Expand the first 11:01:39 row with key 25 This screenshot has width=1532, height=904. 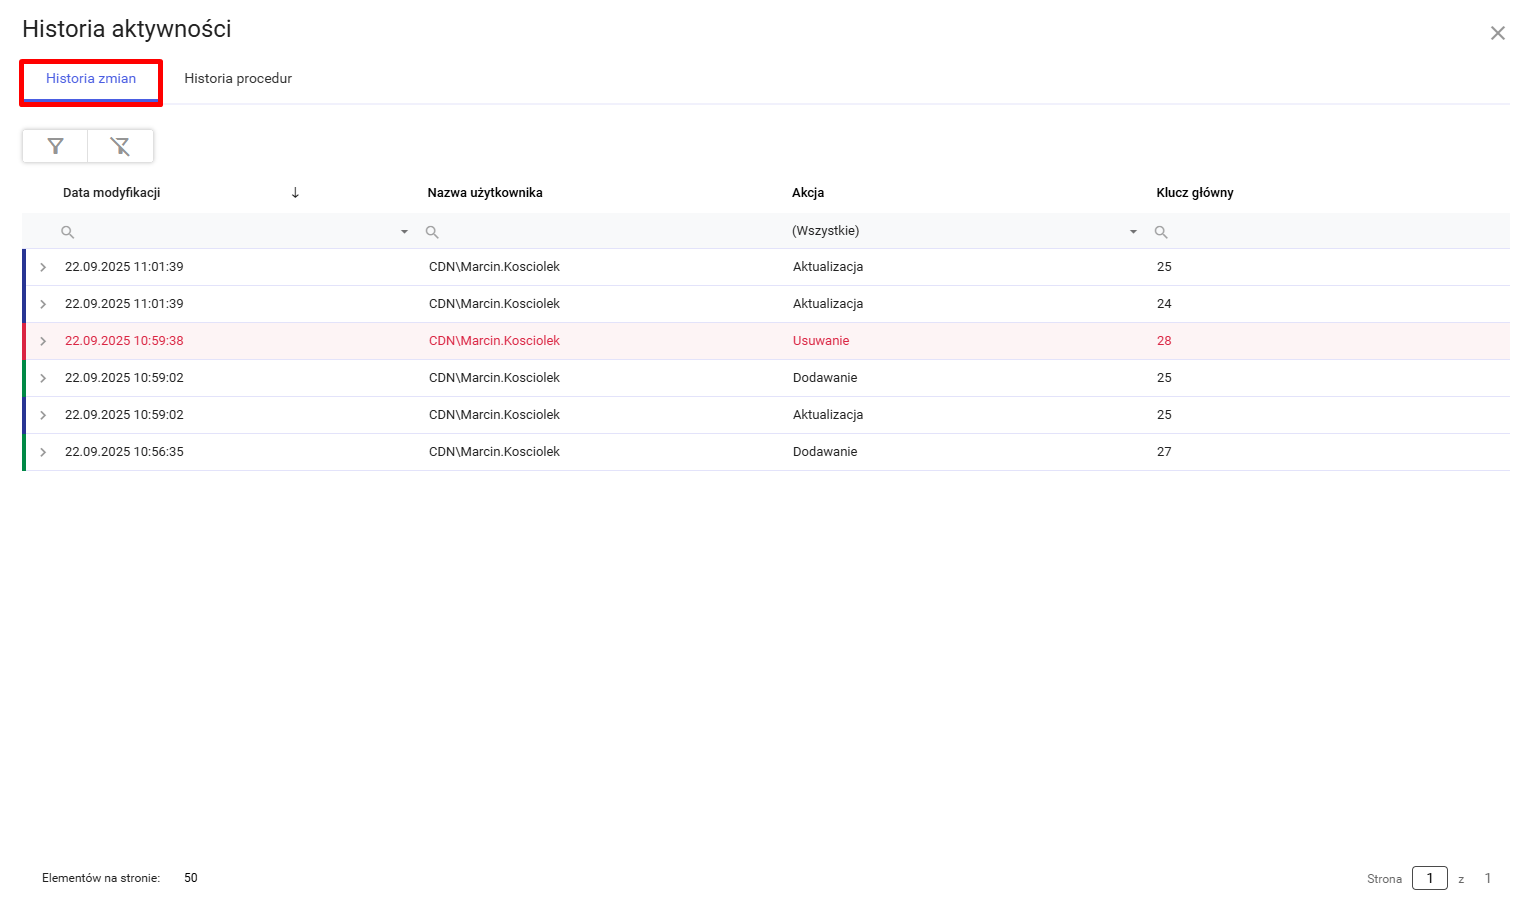coord(43,267)
